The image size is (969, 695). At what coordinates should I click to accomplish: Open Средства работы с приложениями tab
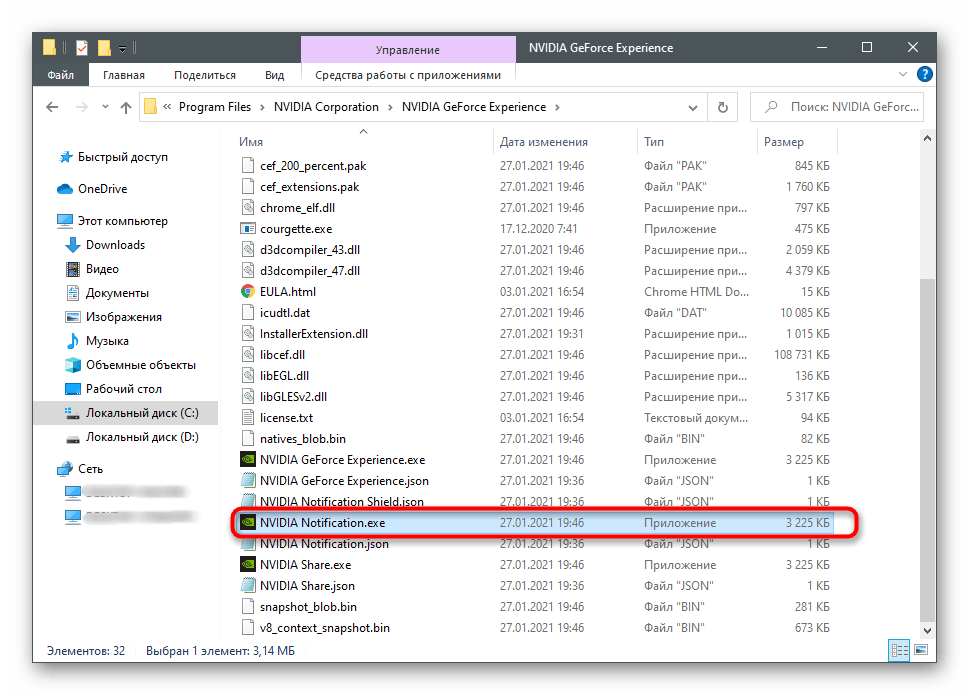[408, 75]
